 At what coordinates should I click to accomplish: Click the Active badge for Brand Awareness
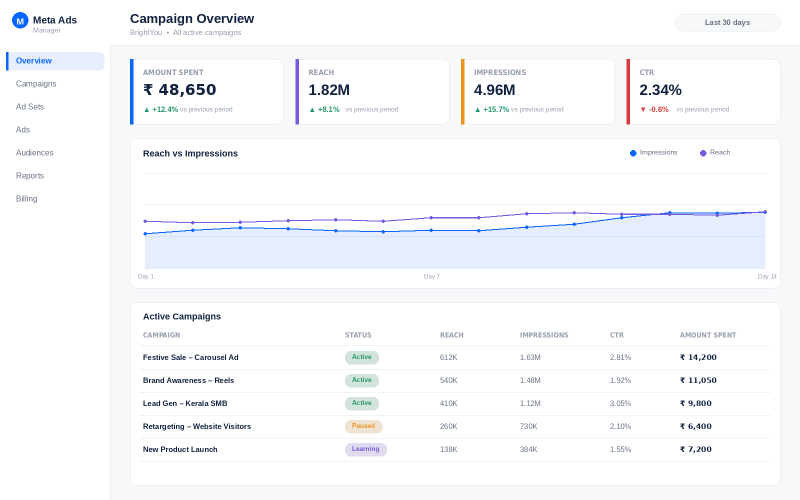pyautogui.click(x=362, y=380)
